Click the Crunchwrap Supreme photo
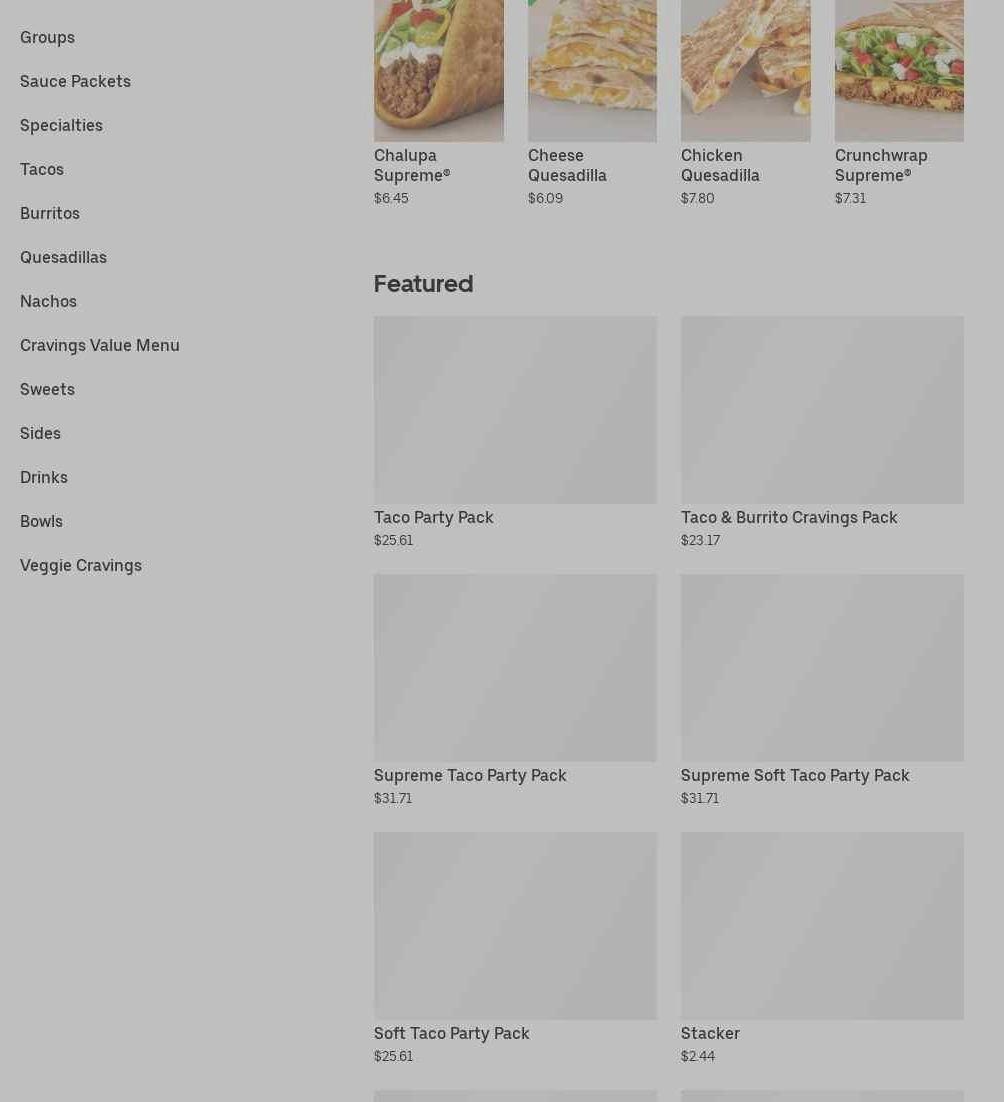The height and width of the screenshot is (1102, 1004). pos(899,70)
